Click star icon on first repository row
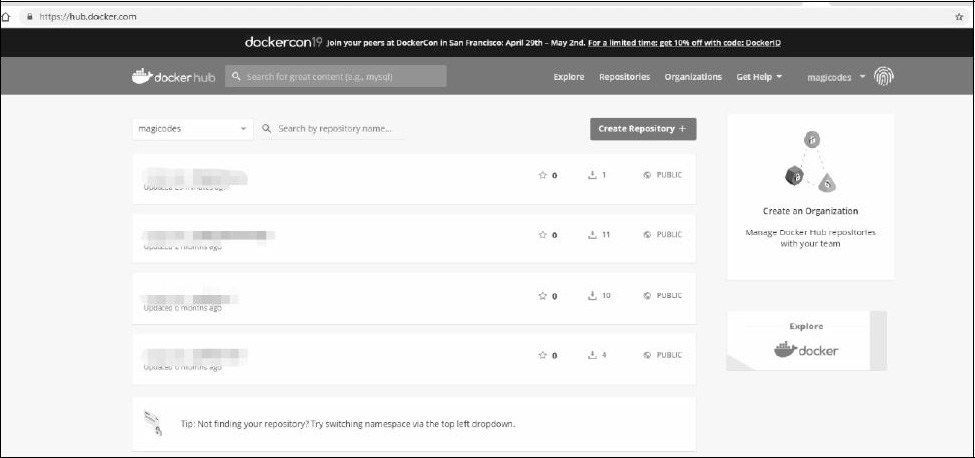 [543, 175]
